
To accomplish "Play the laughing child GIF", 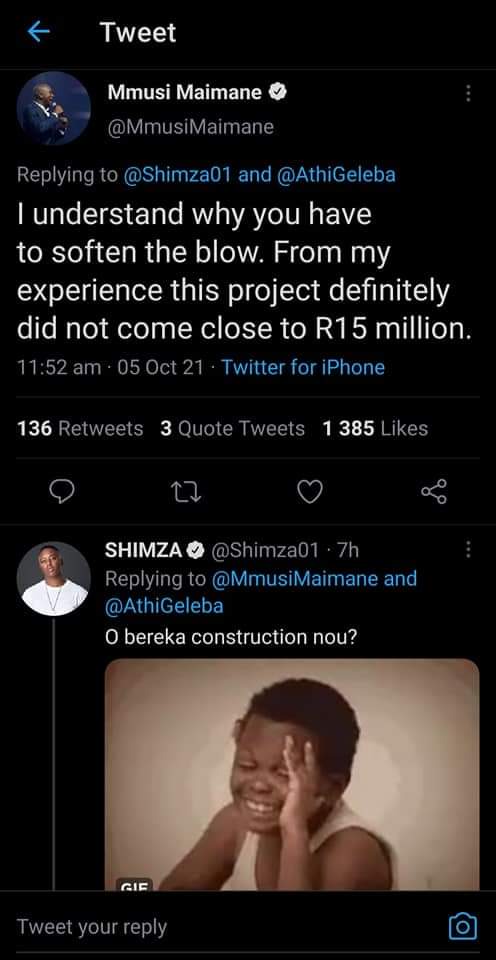I will point(292,774).
